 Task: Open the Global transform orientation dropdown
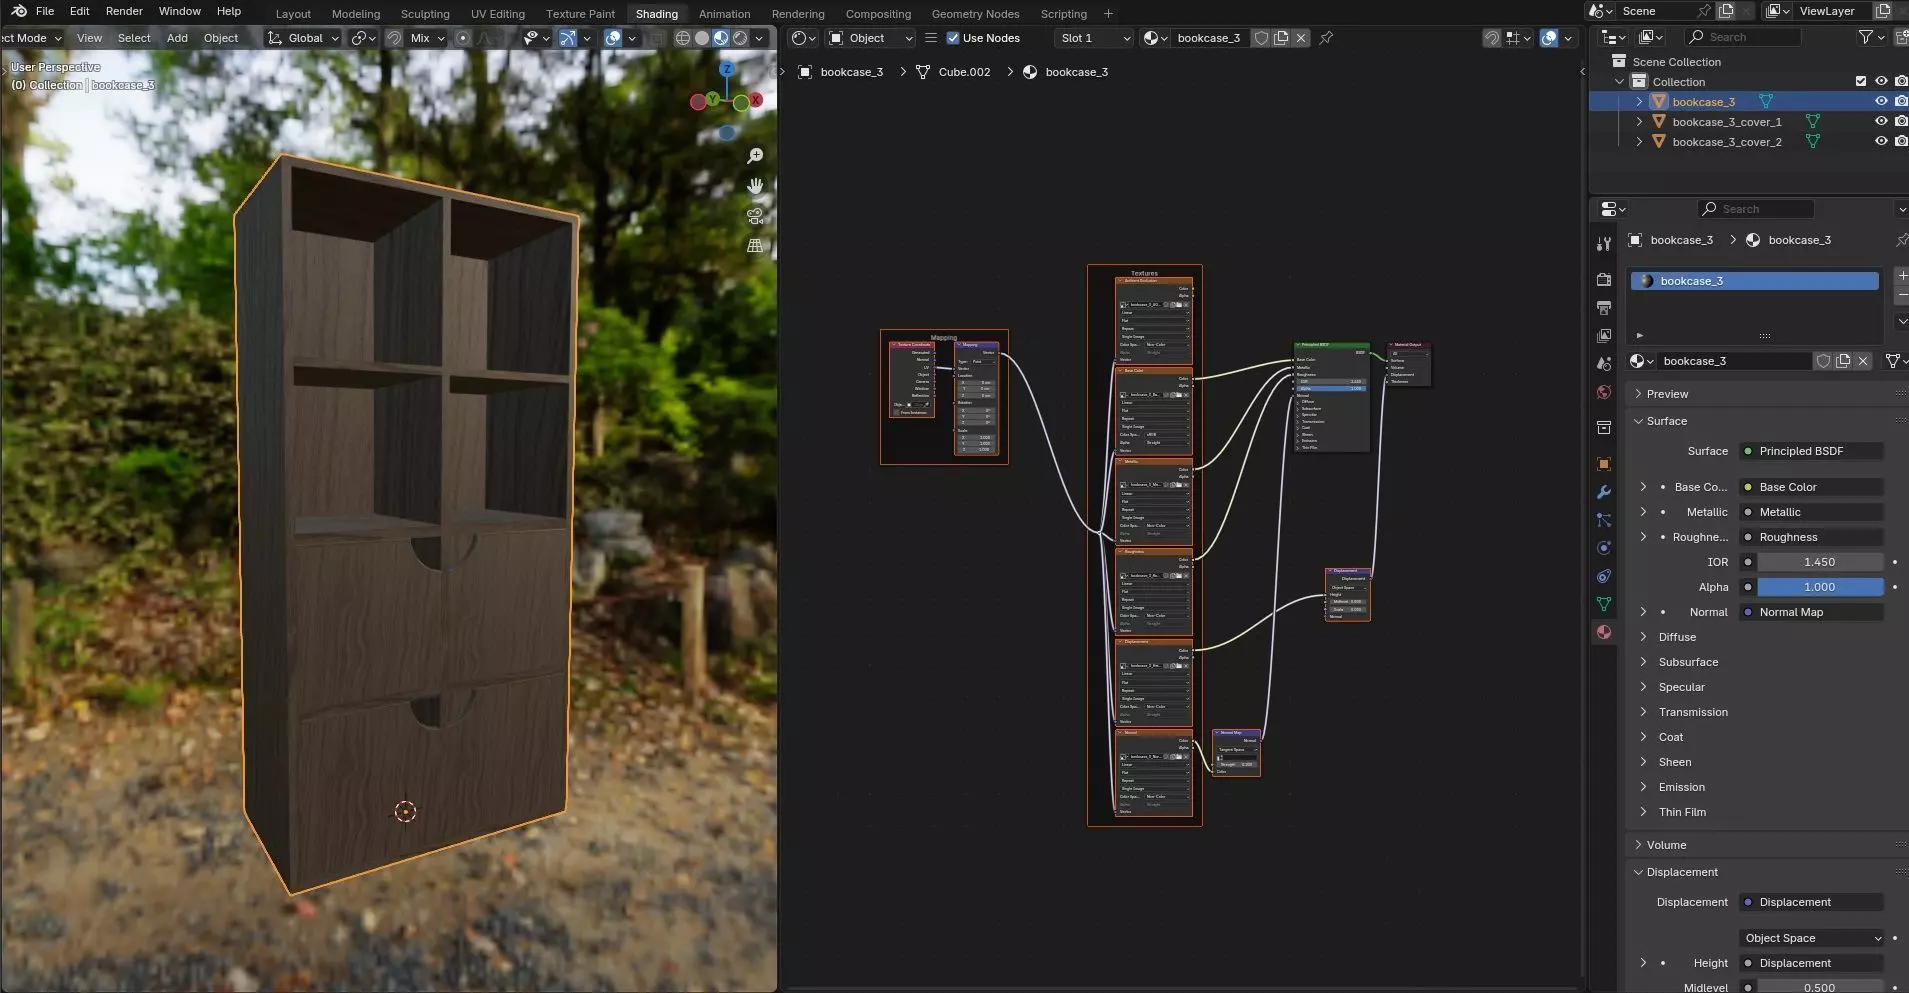(x=304, y=38)
